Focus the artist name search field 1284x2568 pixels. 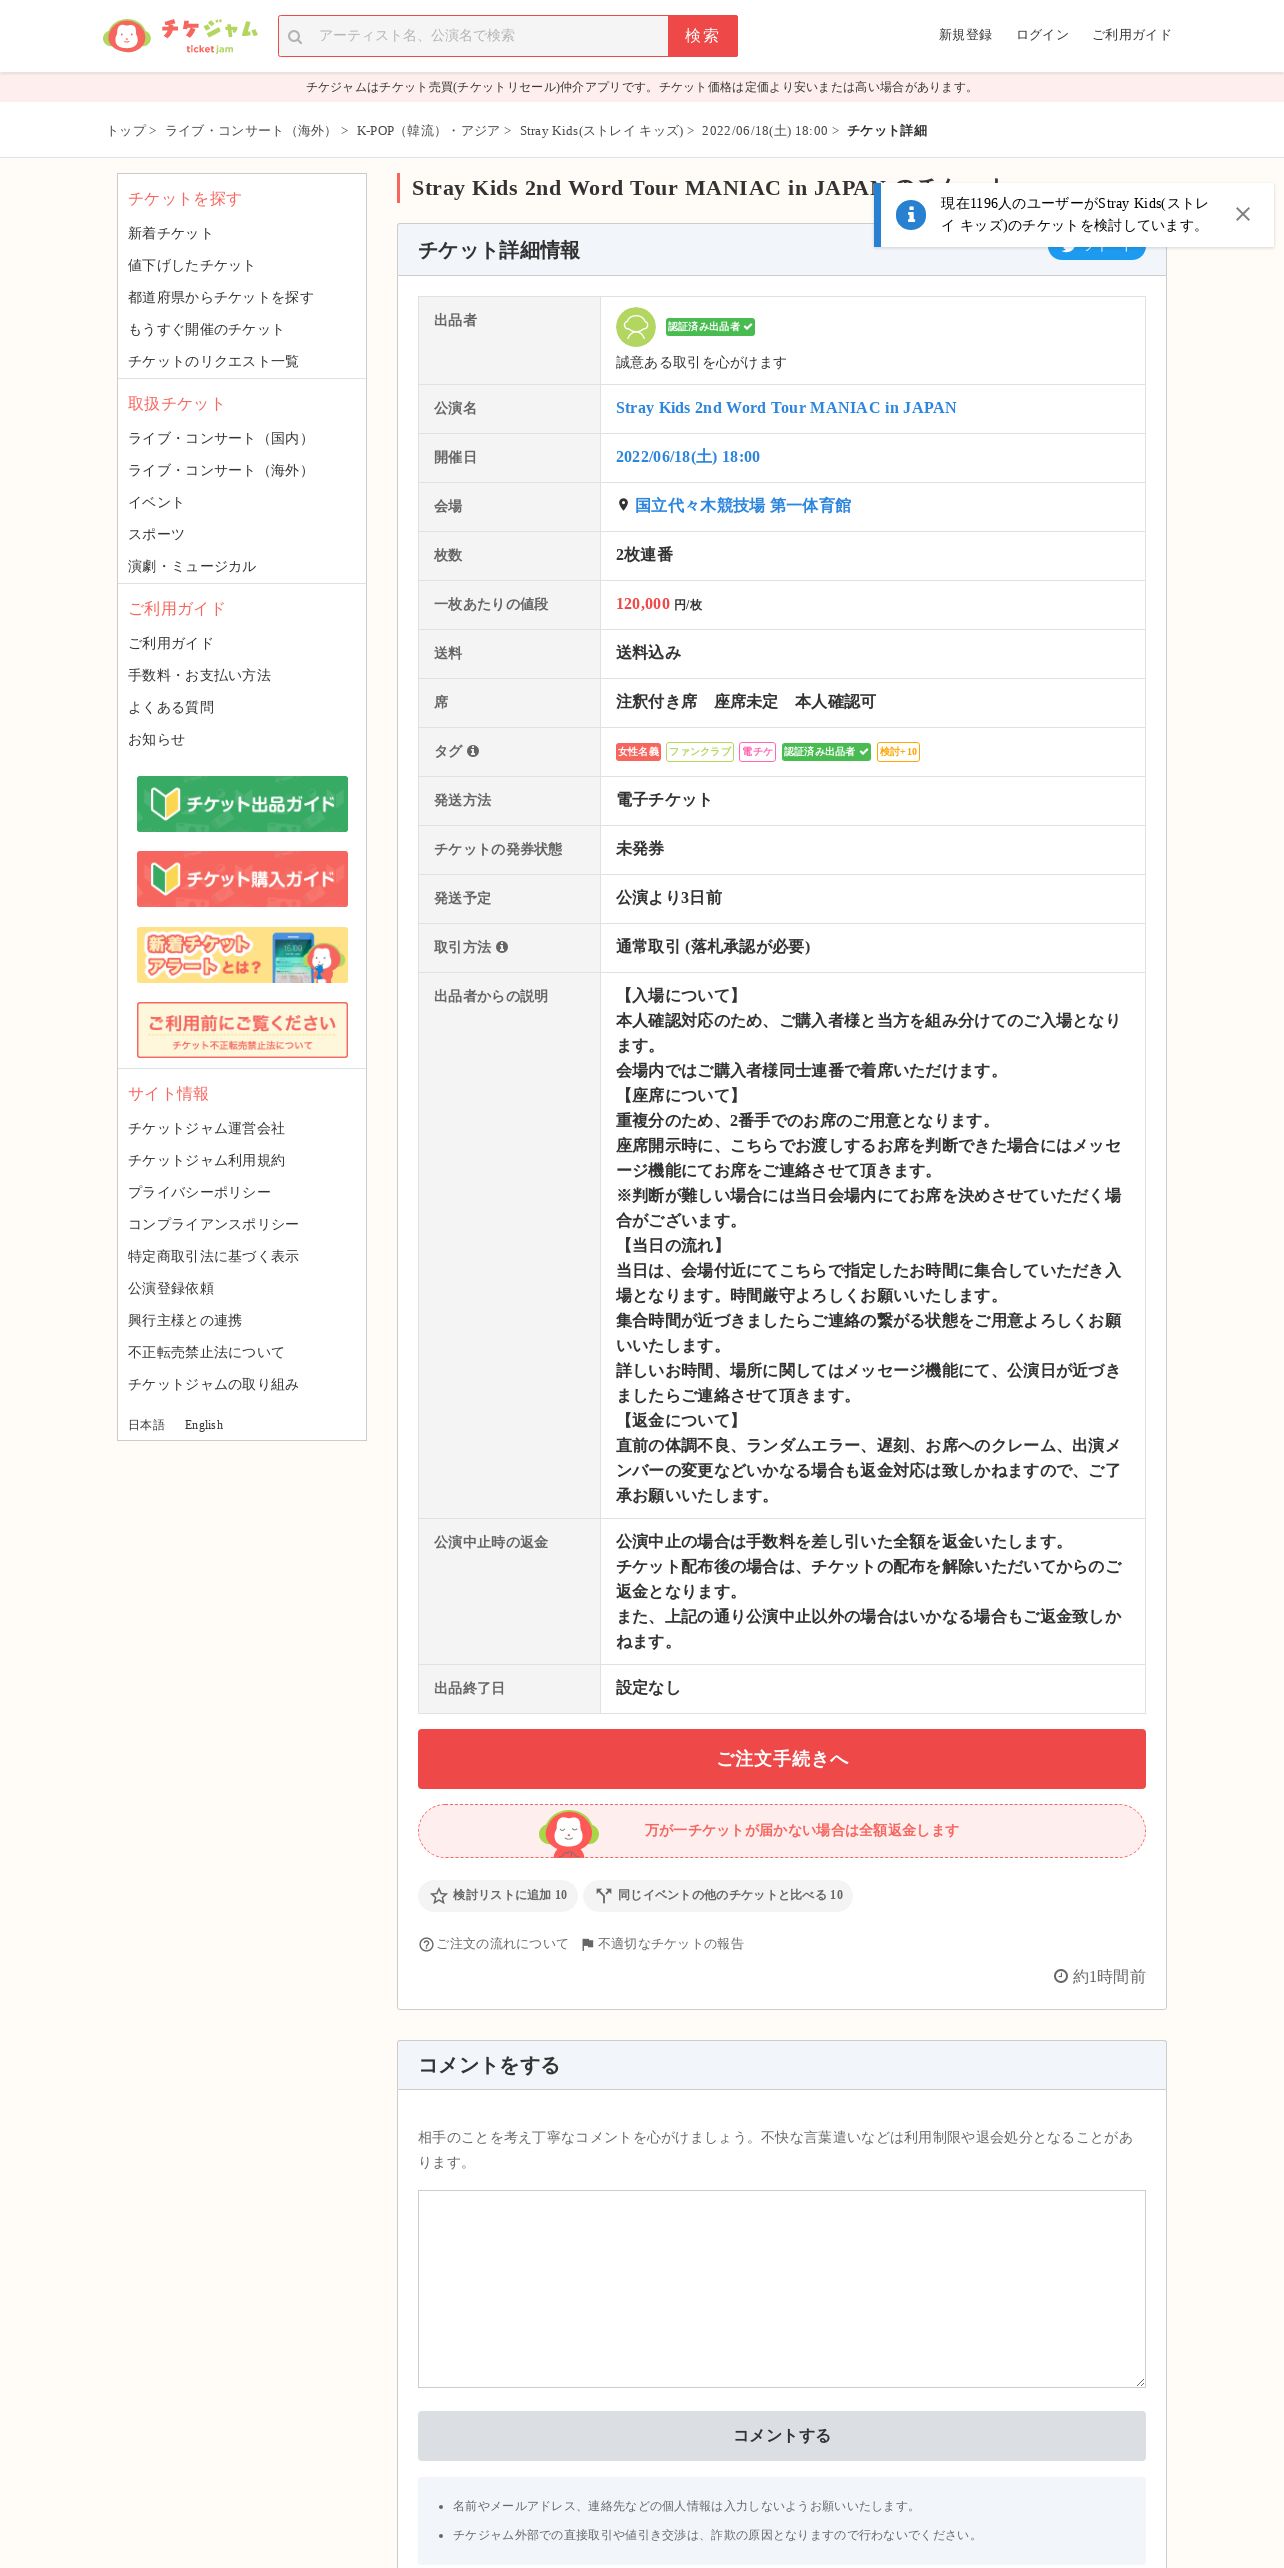coord(473,36)
